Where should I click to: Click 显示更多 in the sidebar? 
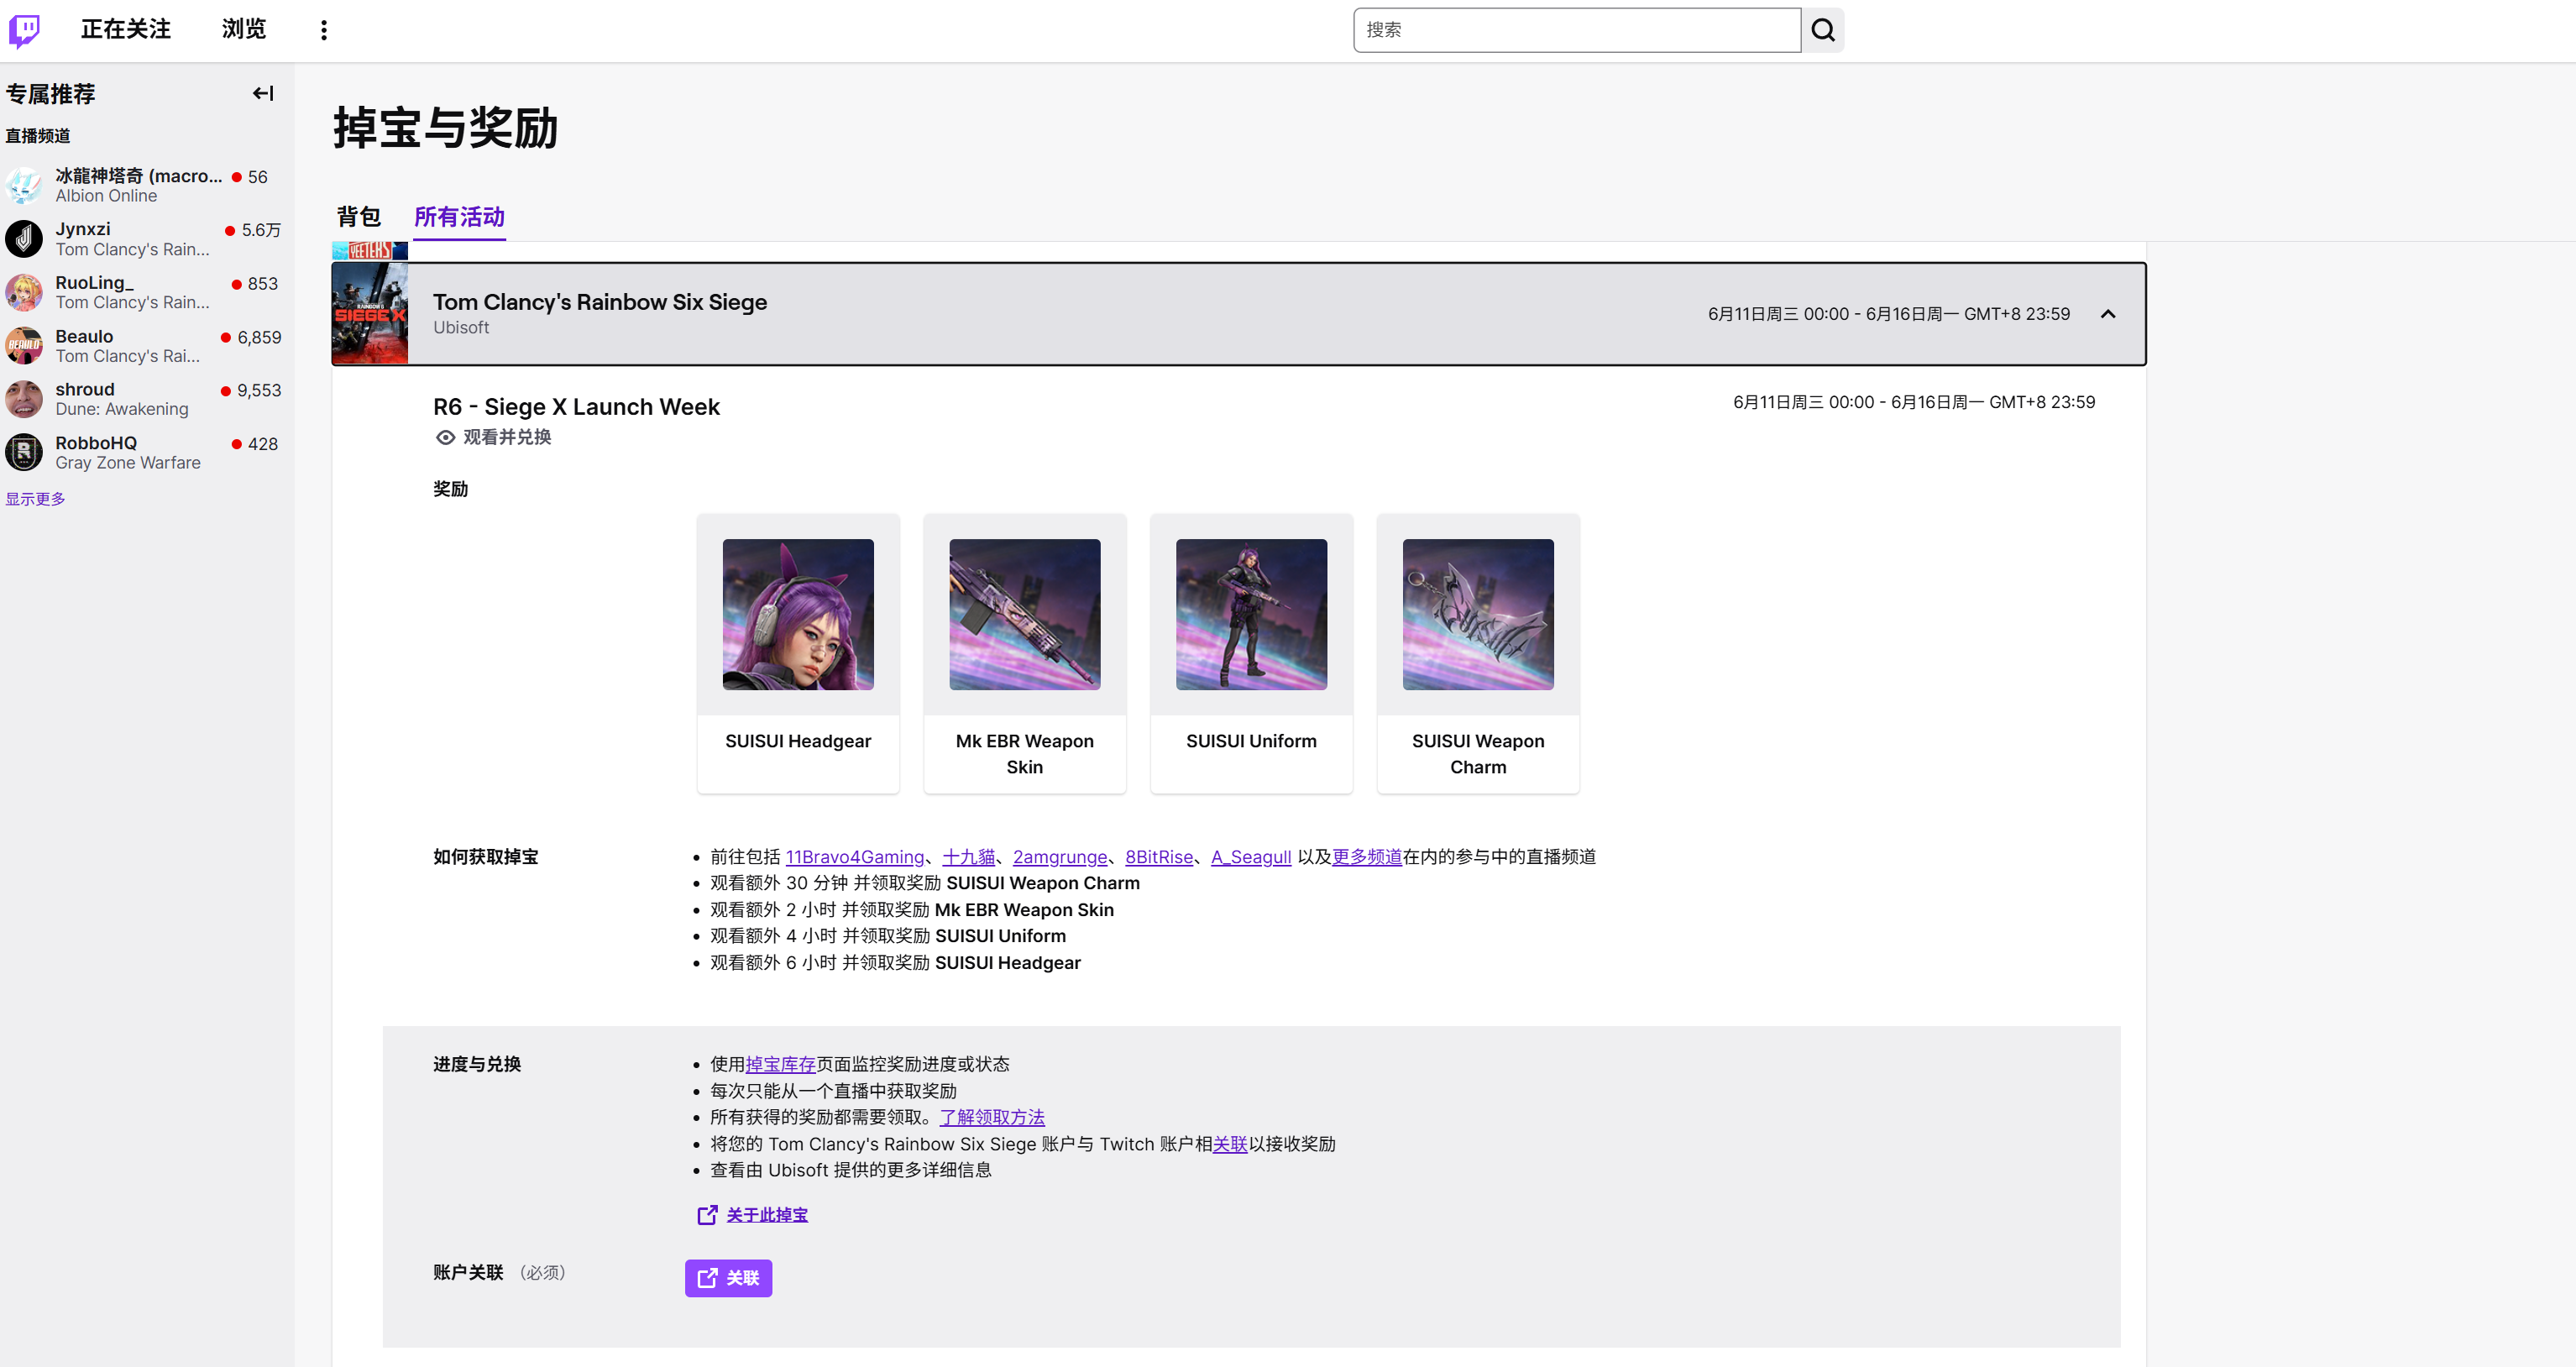[35, 499]
